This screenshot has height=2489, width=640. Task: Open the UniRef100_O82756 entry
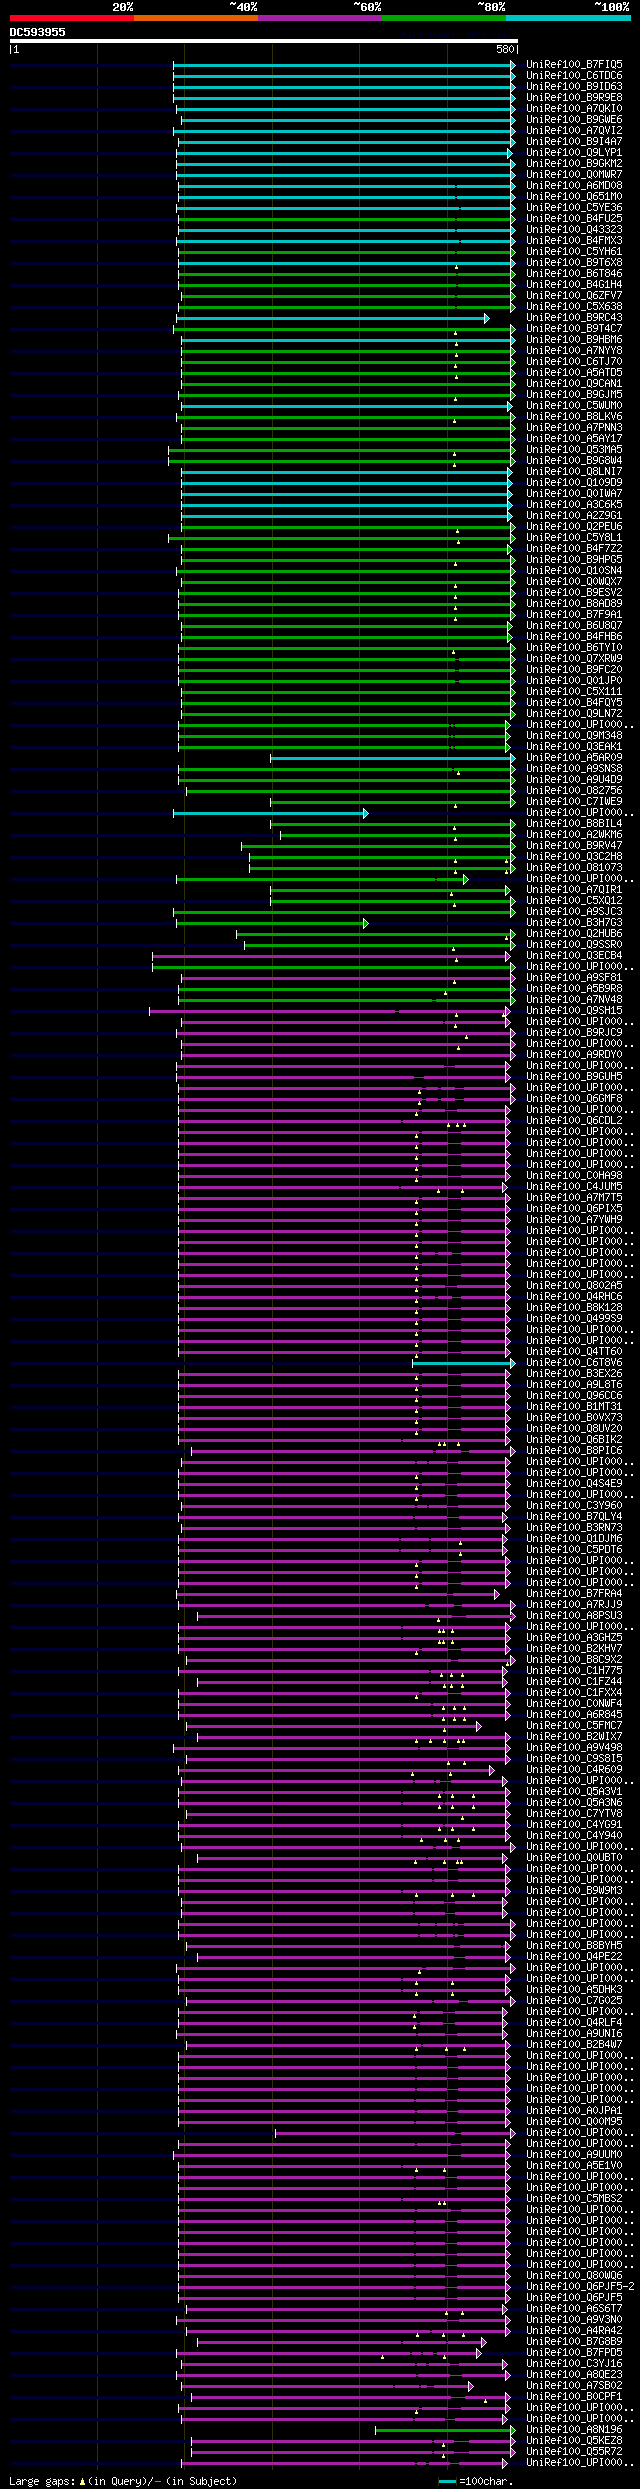(574, 790)
